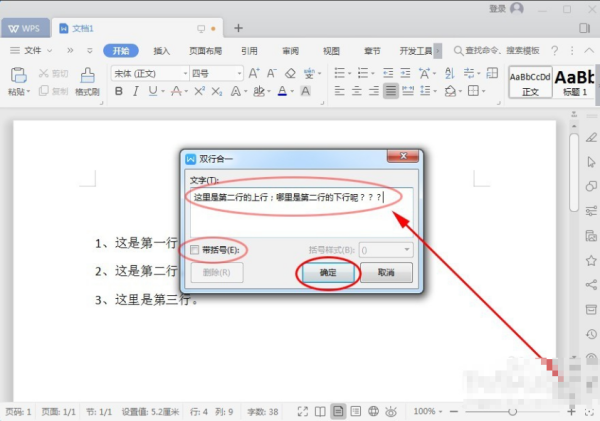Image resolution: width=600 pixels, height=421 pixels.
Task: Open the bullet list dropdown
Action: (349, 73)
